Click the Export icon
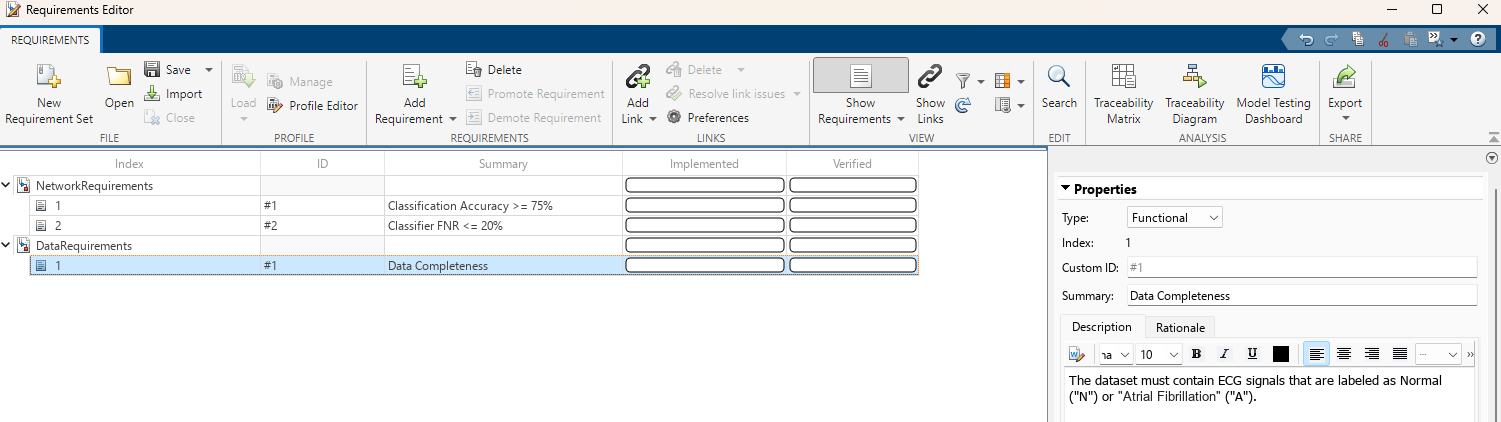 1345,77
